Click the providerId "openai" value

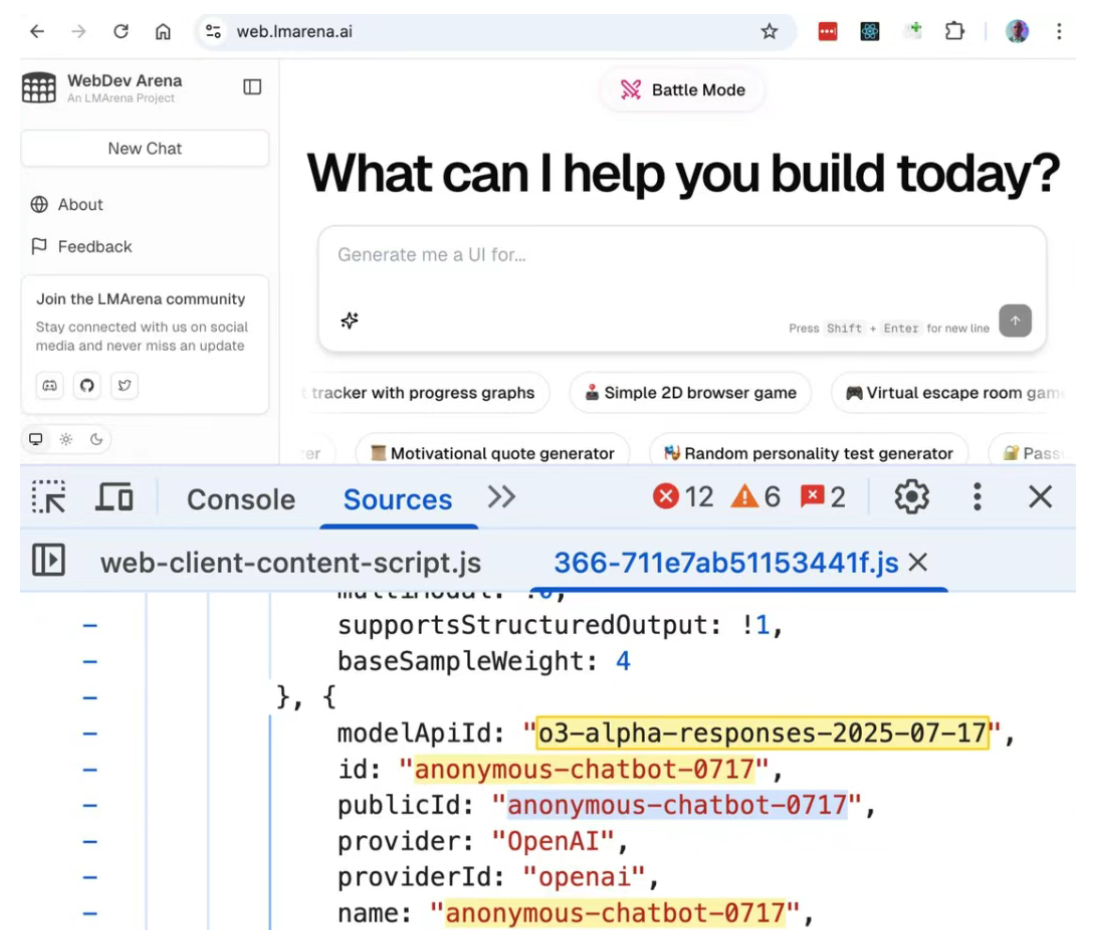[x=584, y=877]
